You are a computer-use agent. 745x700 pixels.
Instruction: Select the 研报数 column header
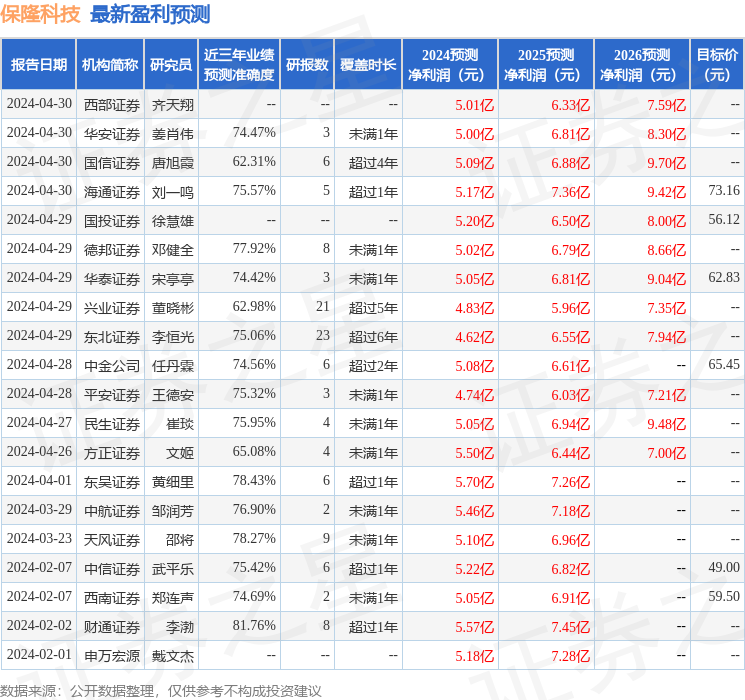tap(307, 65)
